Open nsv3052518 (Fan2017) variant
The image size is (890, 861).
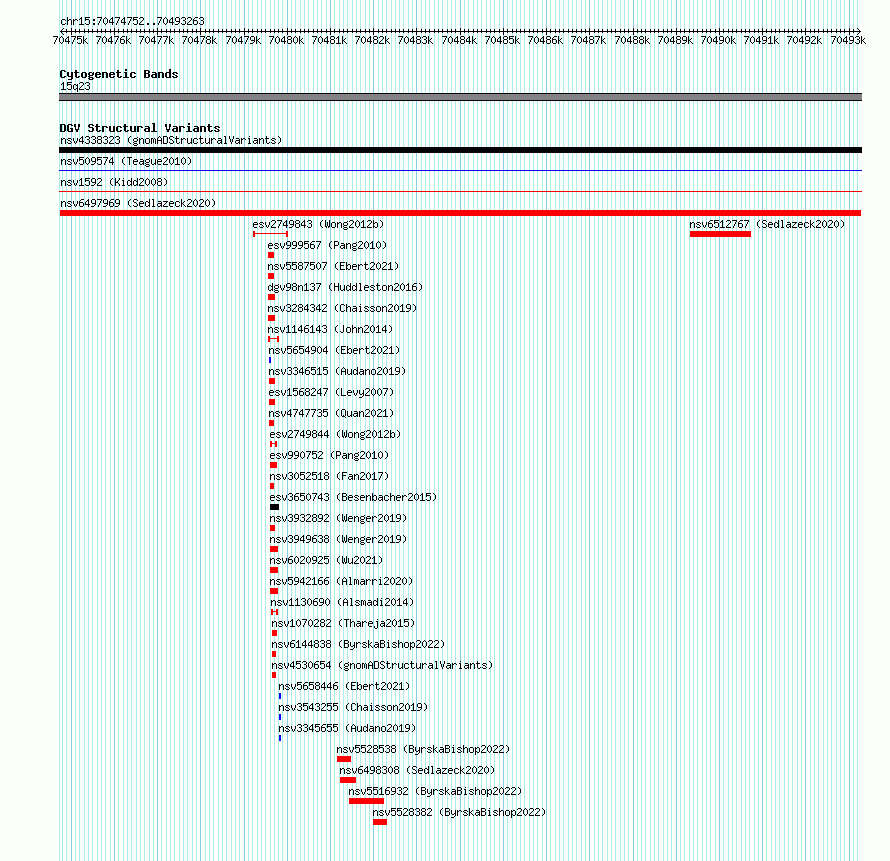point(329,476)
